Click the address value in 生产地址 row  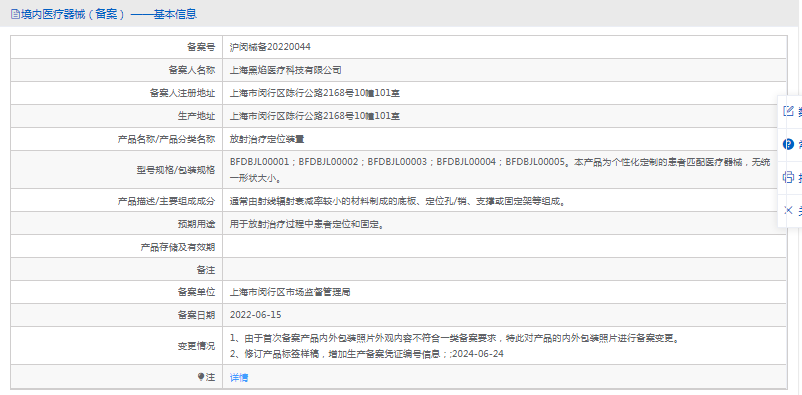click(315, 116)
